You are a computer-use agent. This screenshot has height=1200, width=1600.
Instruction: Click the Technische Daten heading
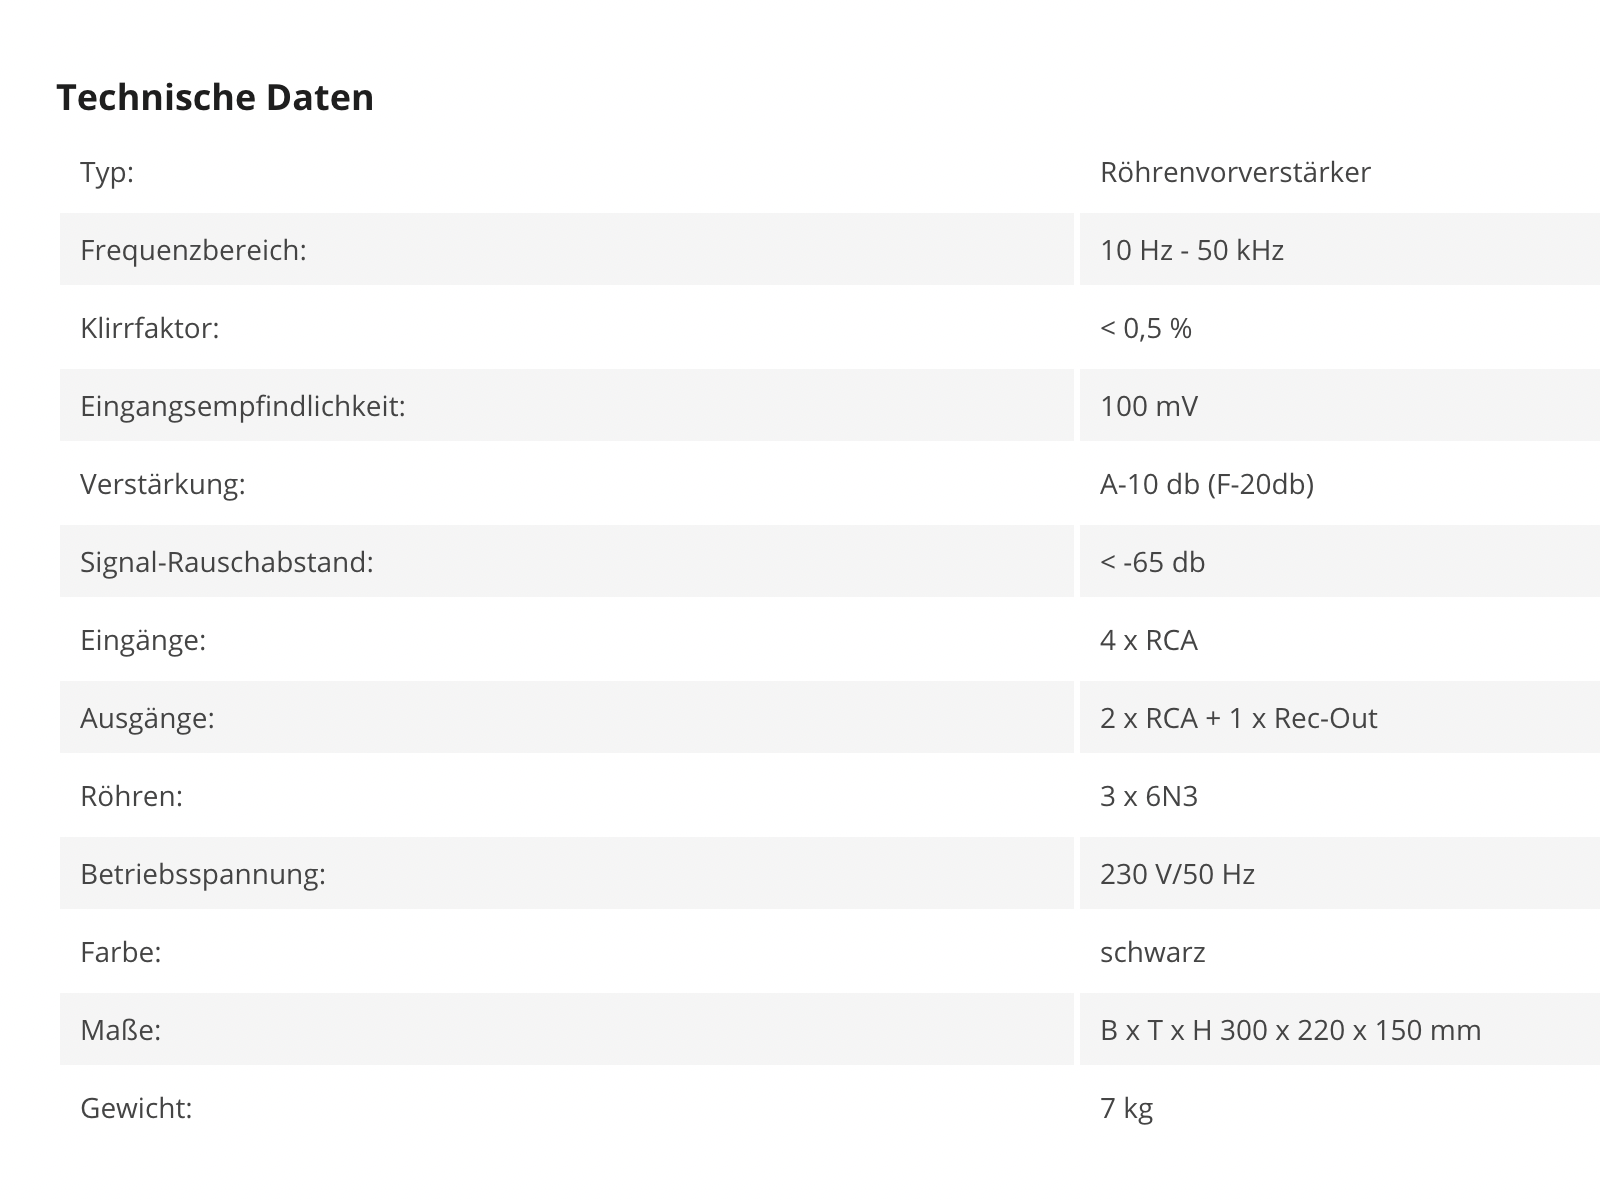[215, 97]
